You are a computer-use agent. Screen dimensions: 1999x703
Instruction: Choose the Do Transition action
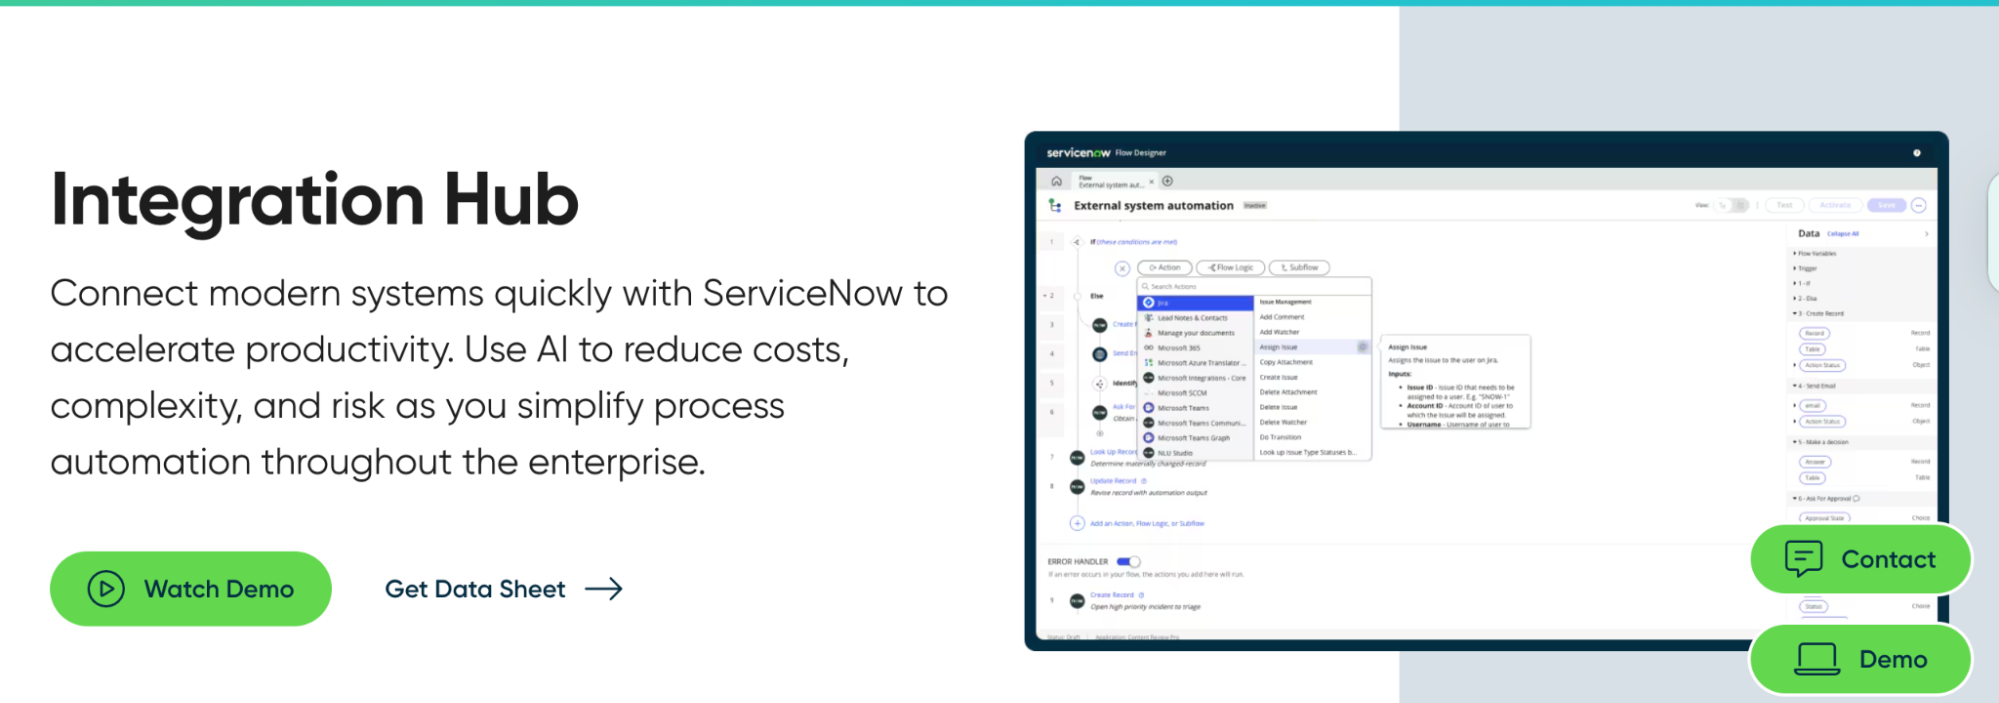[1280, 437]
